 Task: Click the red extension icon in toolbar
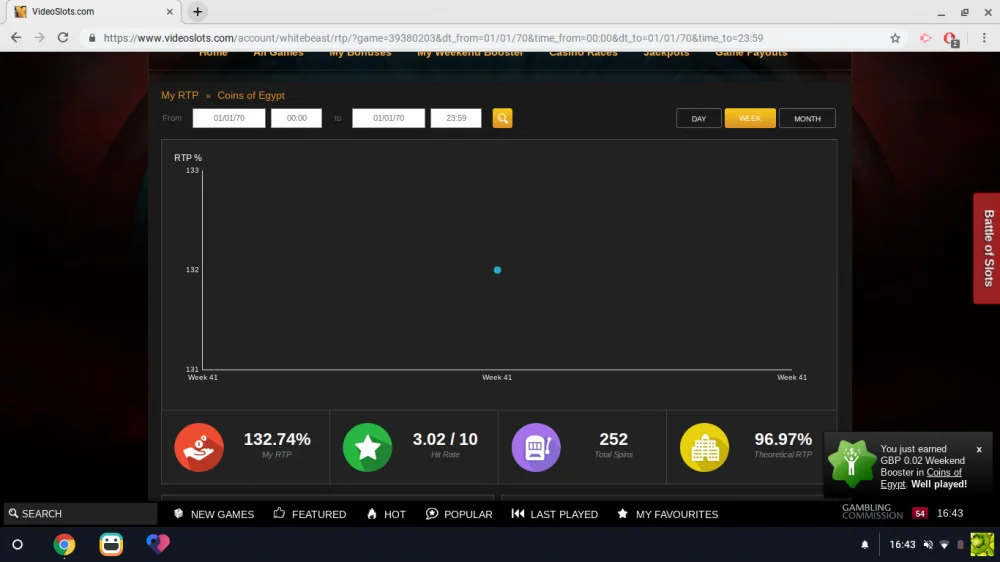click(x=925, y=38)
